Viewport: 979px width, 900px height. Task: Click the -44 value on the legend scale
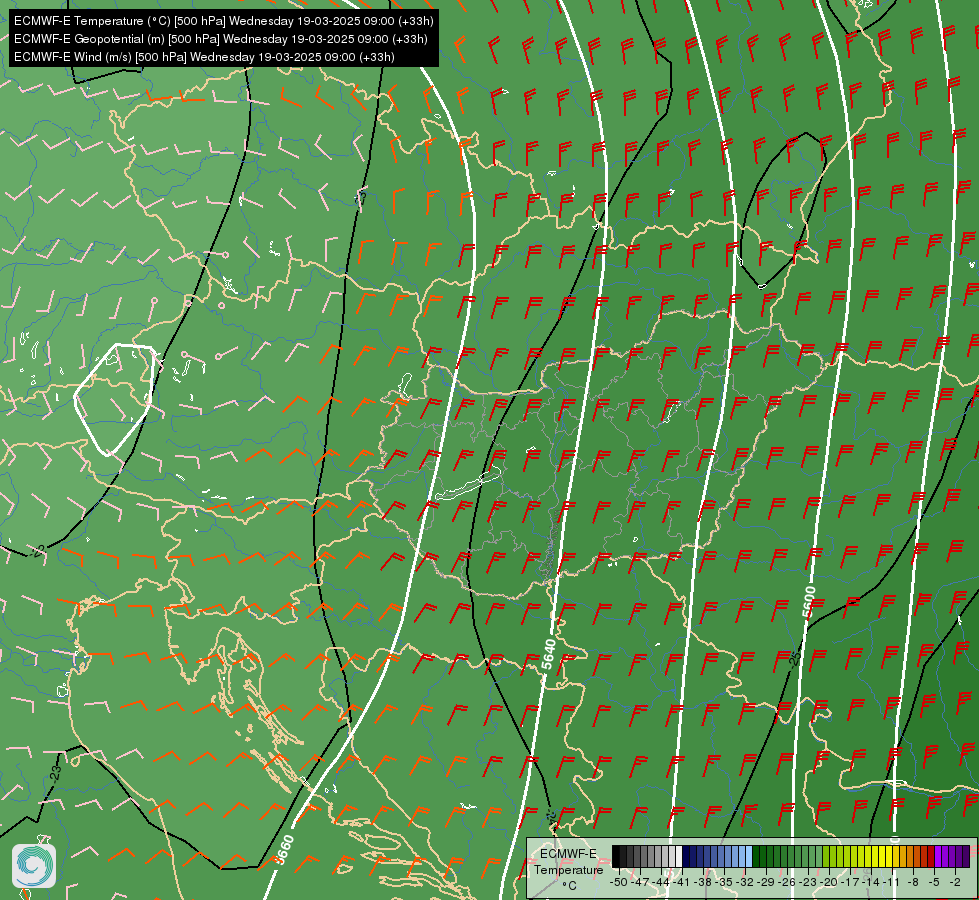661,882
